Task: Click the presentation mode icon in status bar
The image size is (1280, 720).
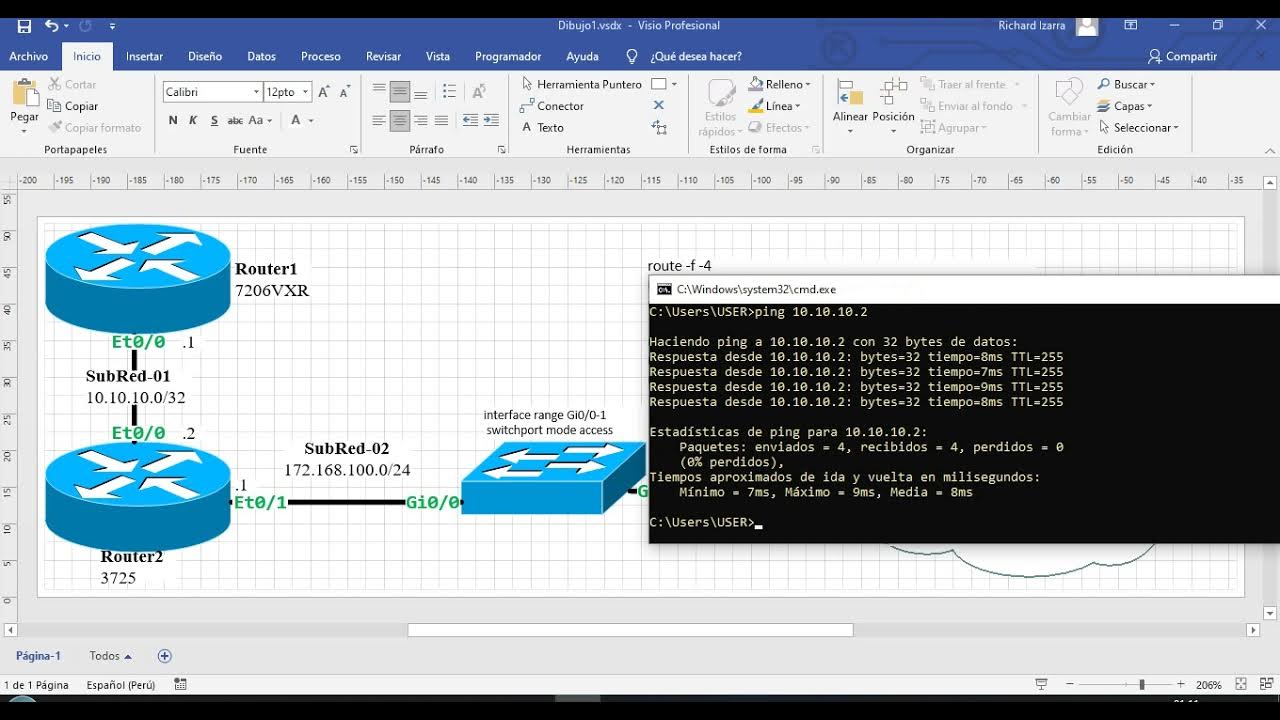Action: point(1041,684)
